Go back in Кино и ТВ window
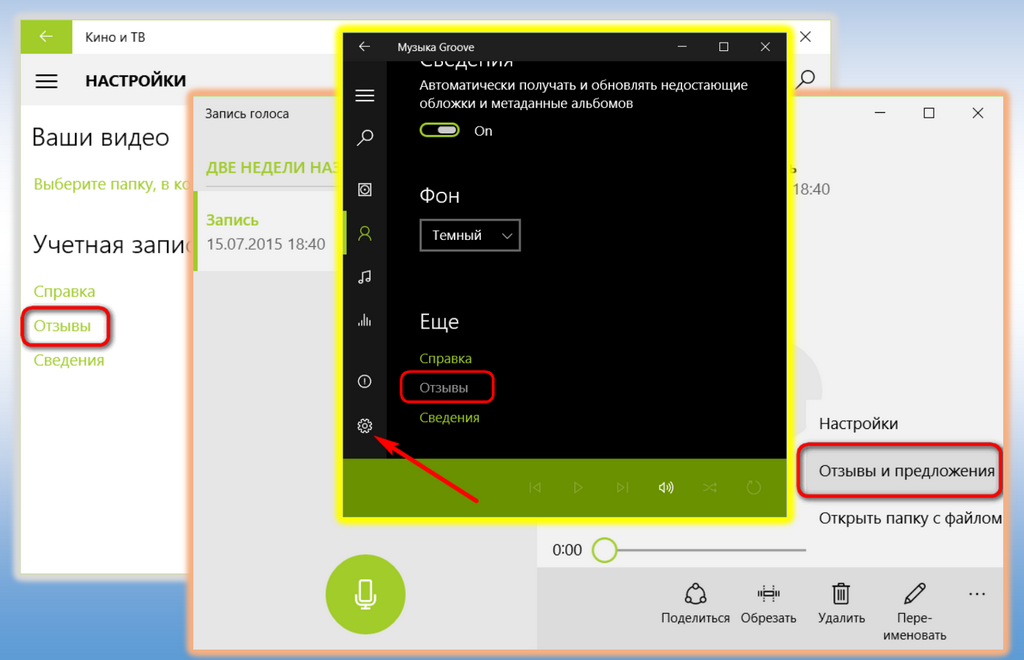 (46, 37)
